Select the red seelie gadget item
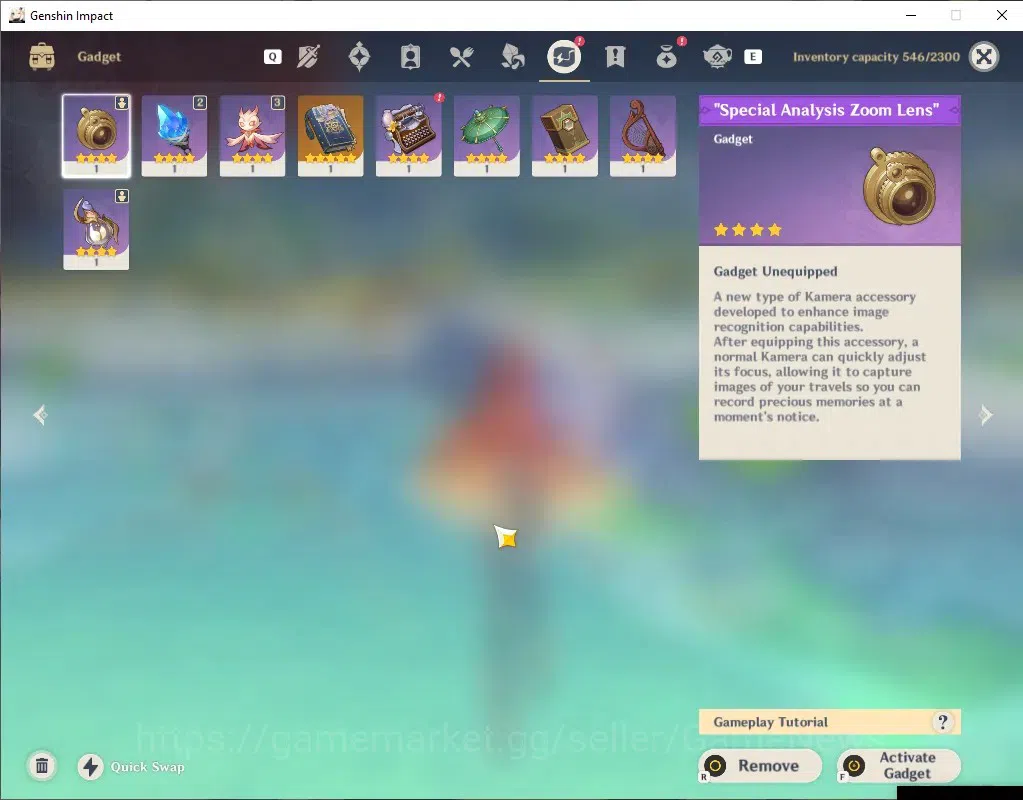 click(252, 136)
